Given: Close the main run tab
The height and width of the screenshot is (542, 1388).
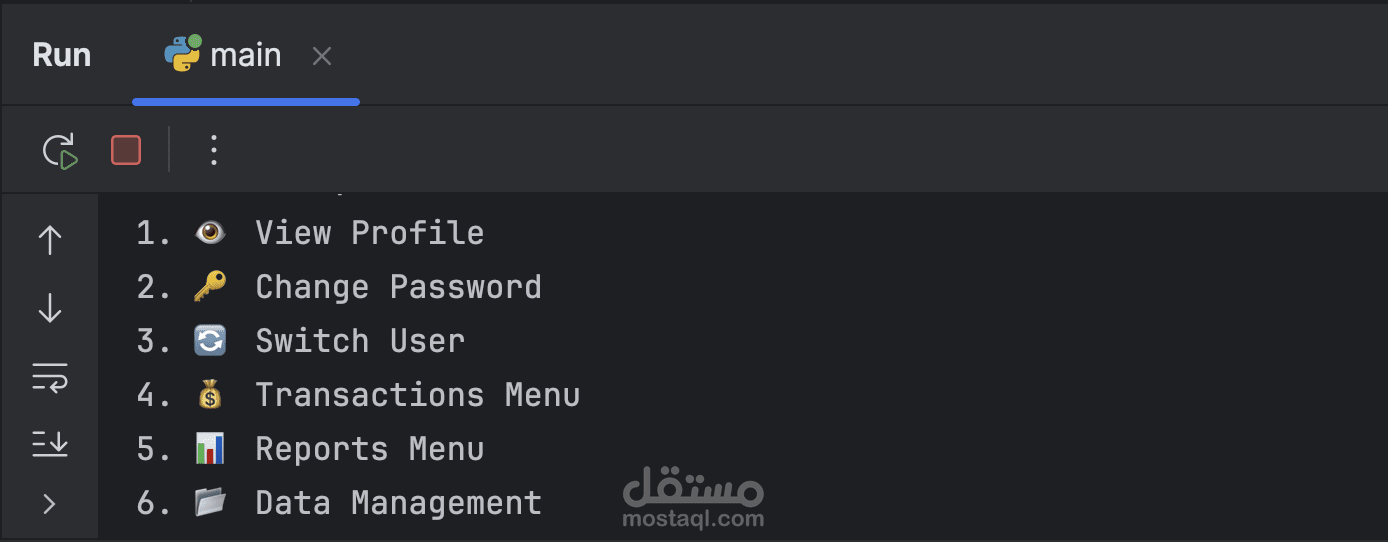Looking at the screenshot, I should 322,57.
